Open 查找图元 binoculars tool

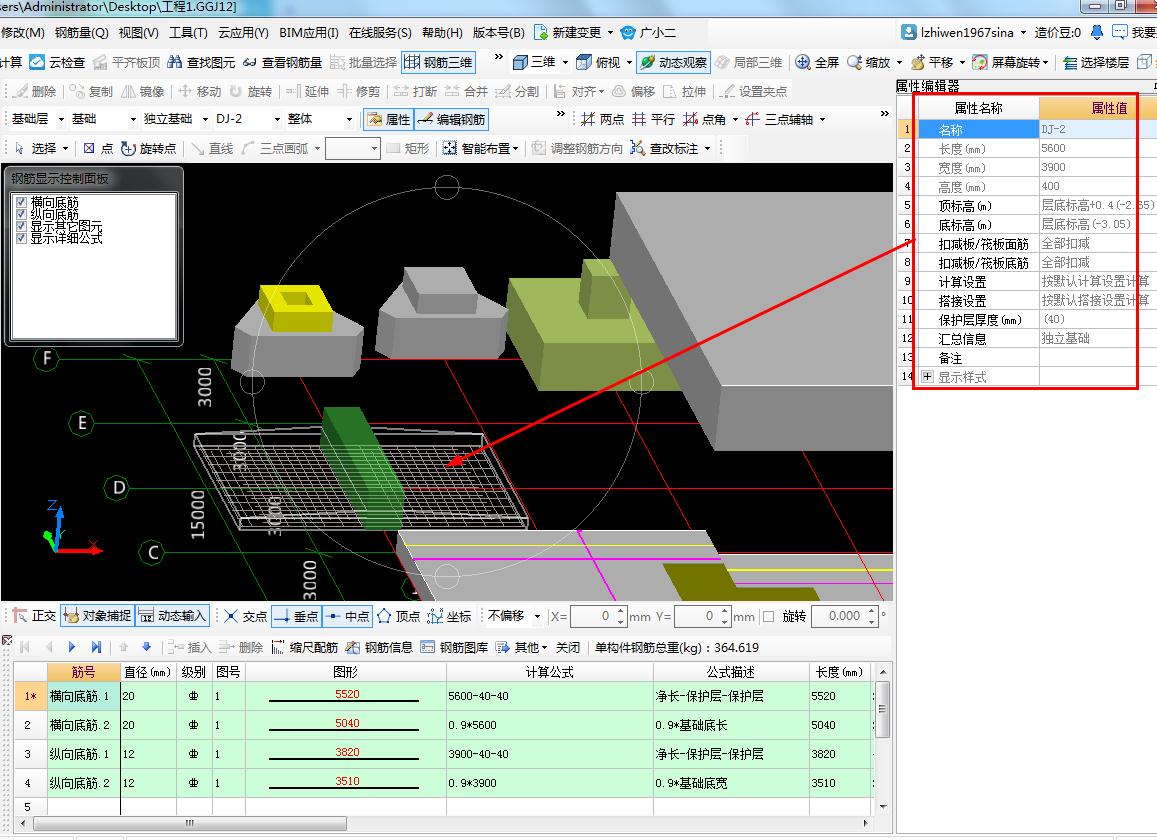click(x=201, y=63)
